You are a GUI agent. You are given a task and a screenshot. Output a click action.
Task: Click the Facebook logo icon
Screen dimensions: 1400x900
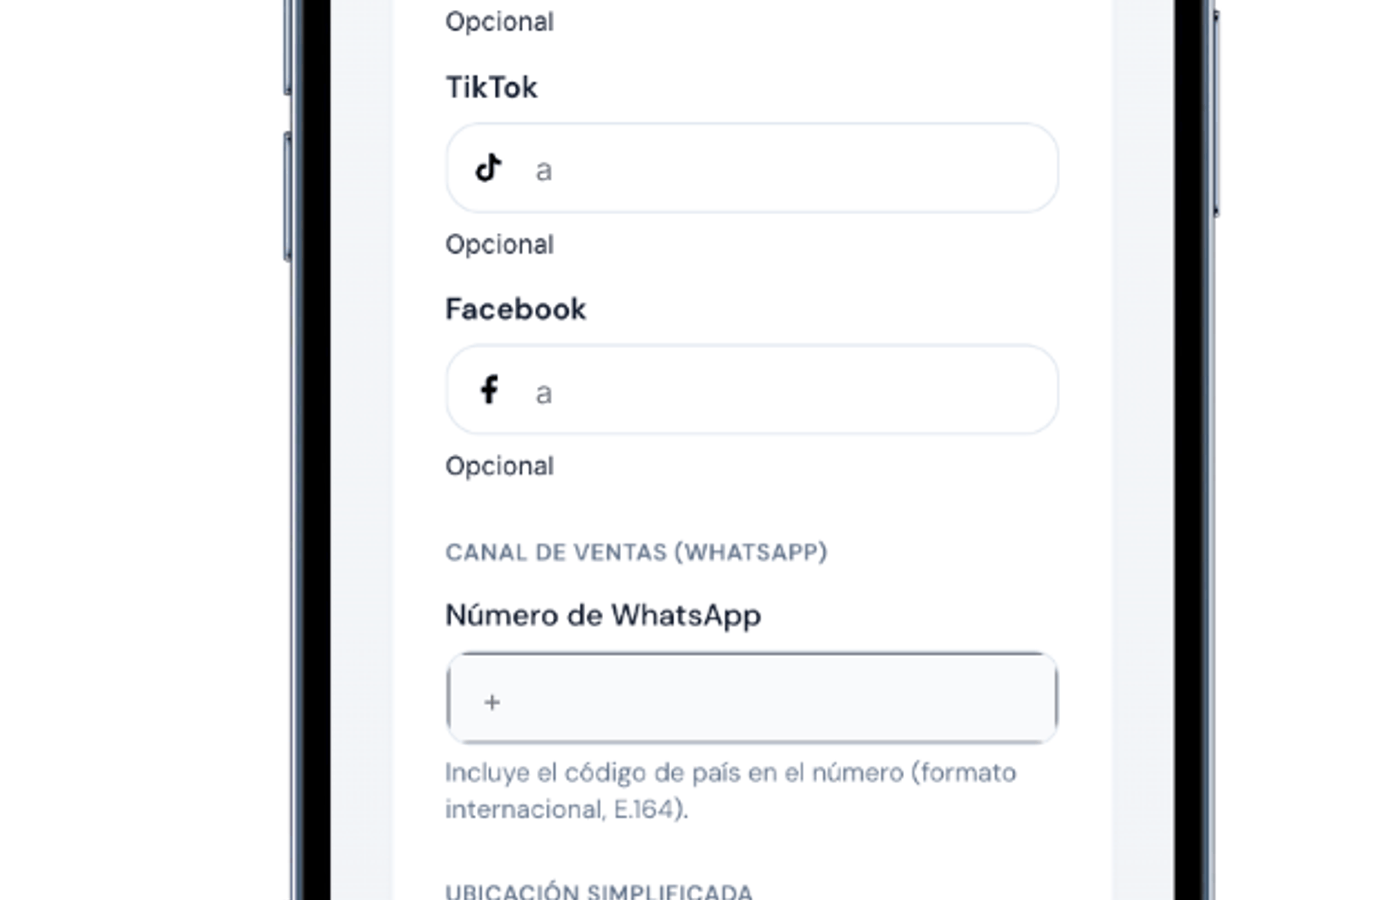pyautogui.click(x=488, y=390)
